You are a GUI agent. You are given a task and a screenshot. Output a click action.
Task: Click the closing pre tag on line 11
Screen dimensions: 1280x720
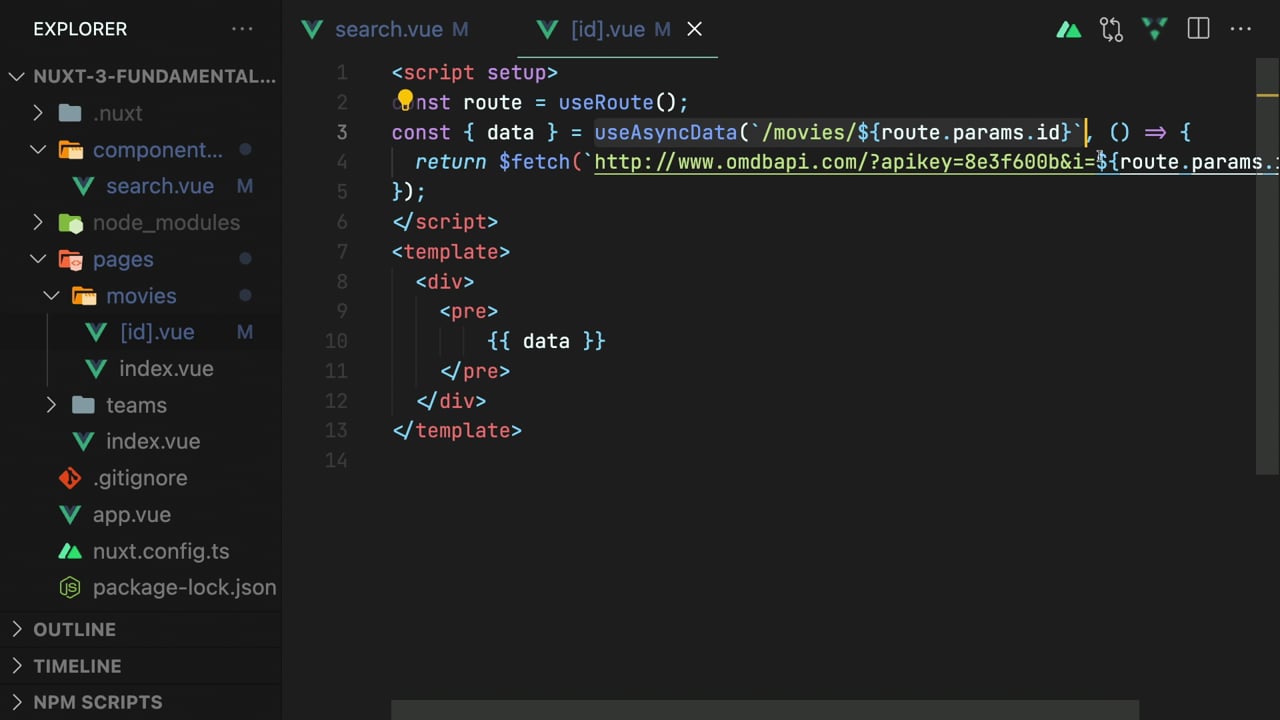click(x=475, y=371)
